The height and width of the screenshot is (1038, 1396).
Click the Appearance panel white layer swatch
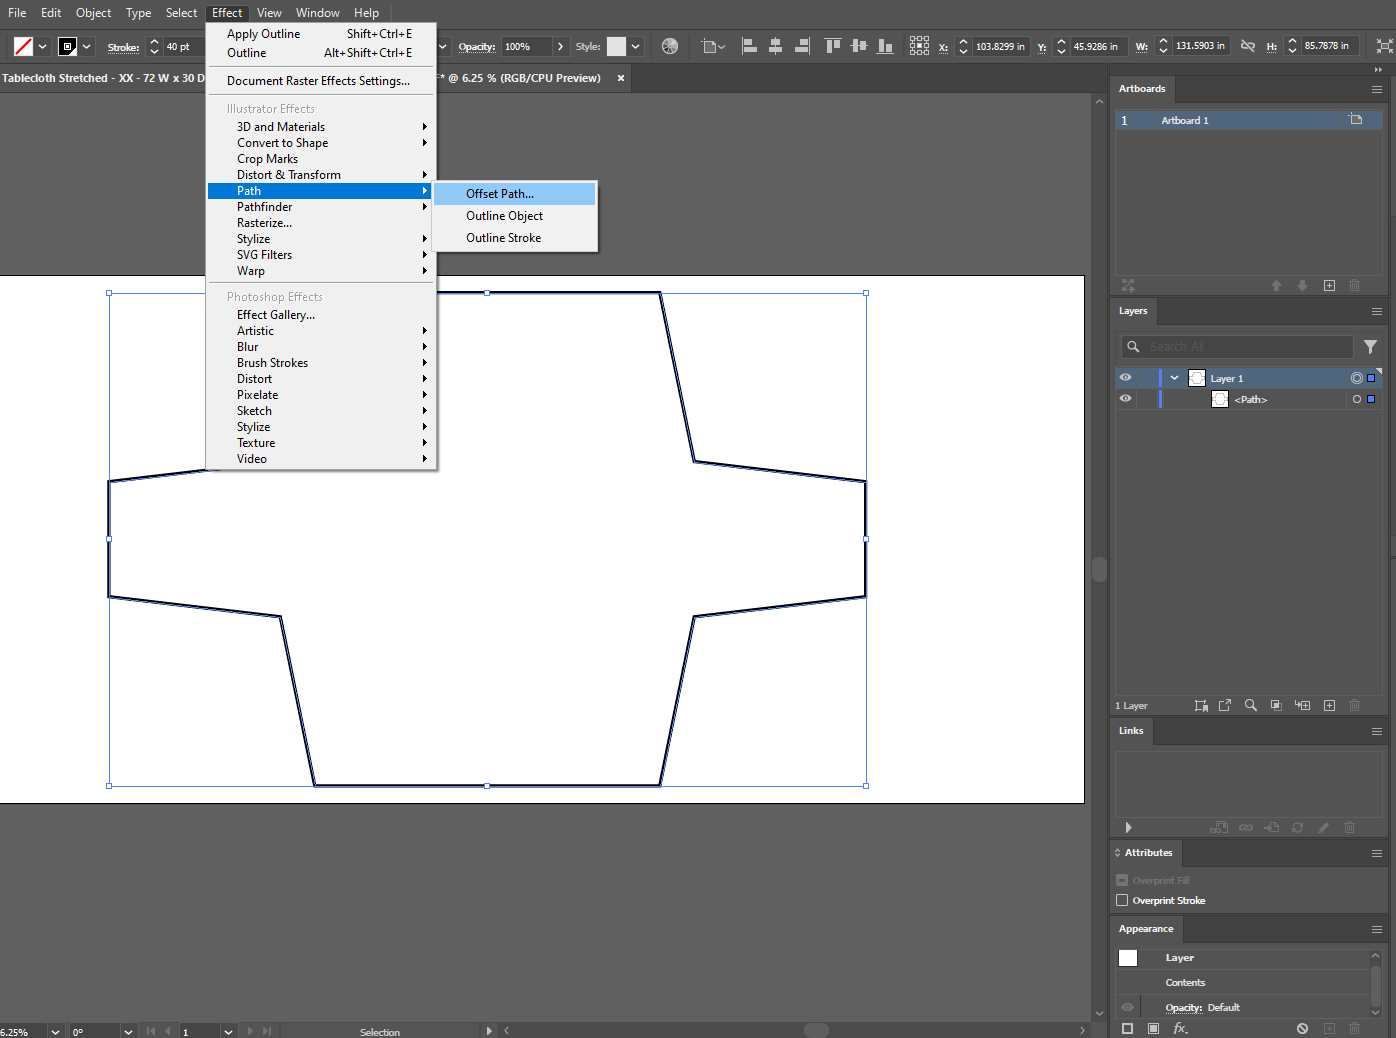click(x=1128, y=958)
